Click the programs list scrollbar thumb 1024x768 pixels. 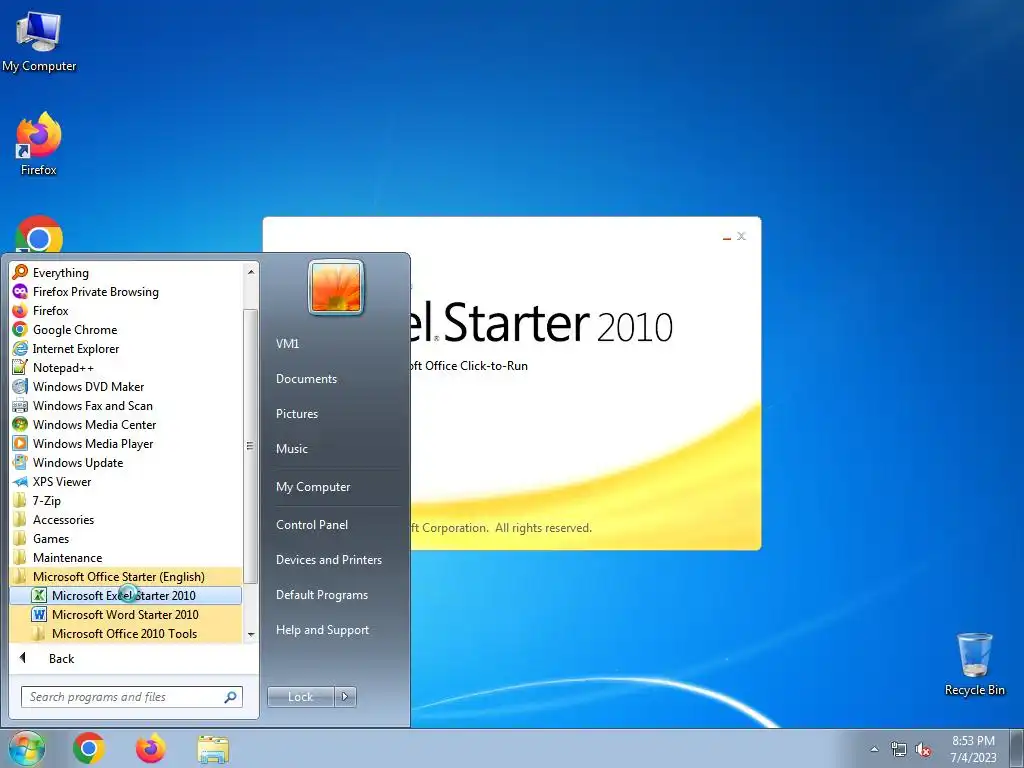(x=250, y=446)
